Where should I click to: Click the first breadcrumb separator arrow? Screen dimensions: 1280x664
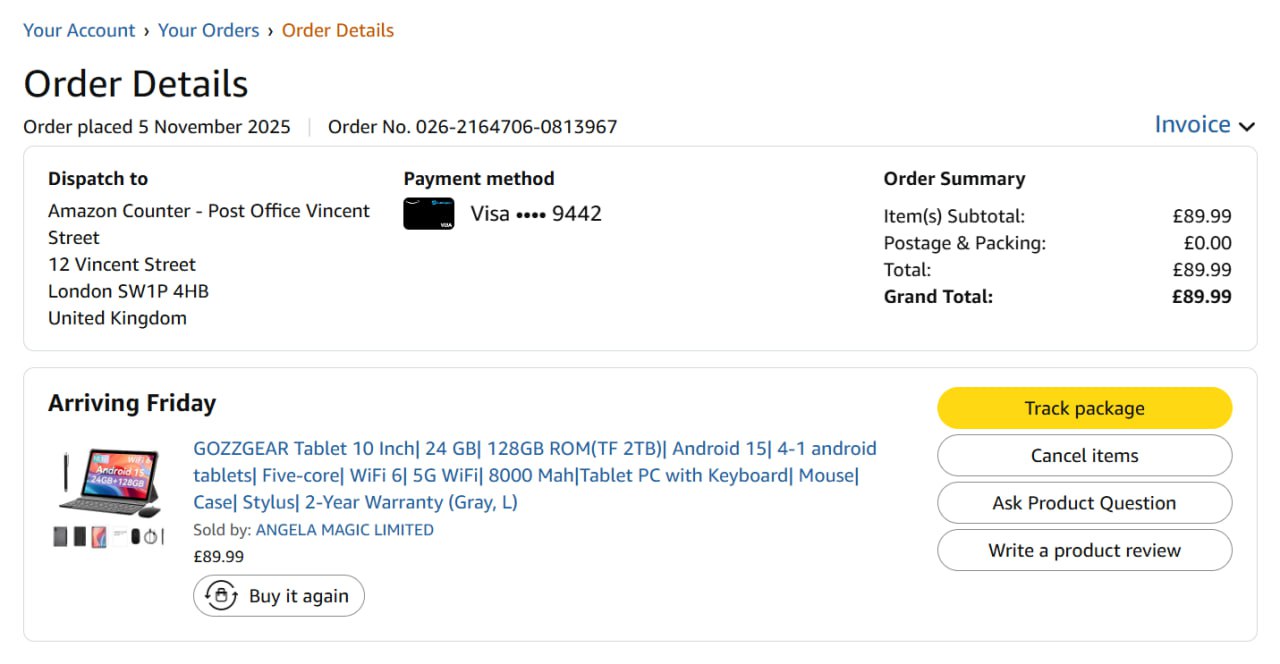[146, 31]
